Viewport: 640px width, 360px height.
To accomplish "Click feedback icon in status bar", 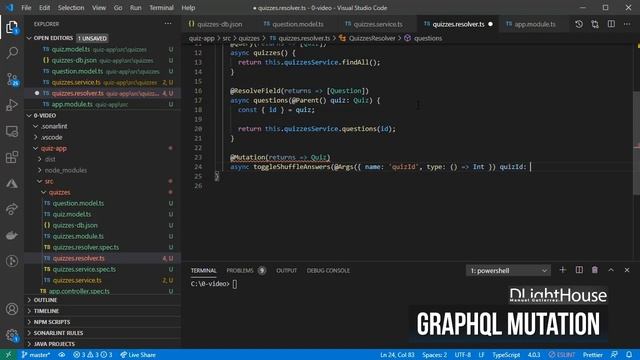I will pos(614,355).
